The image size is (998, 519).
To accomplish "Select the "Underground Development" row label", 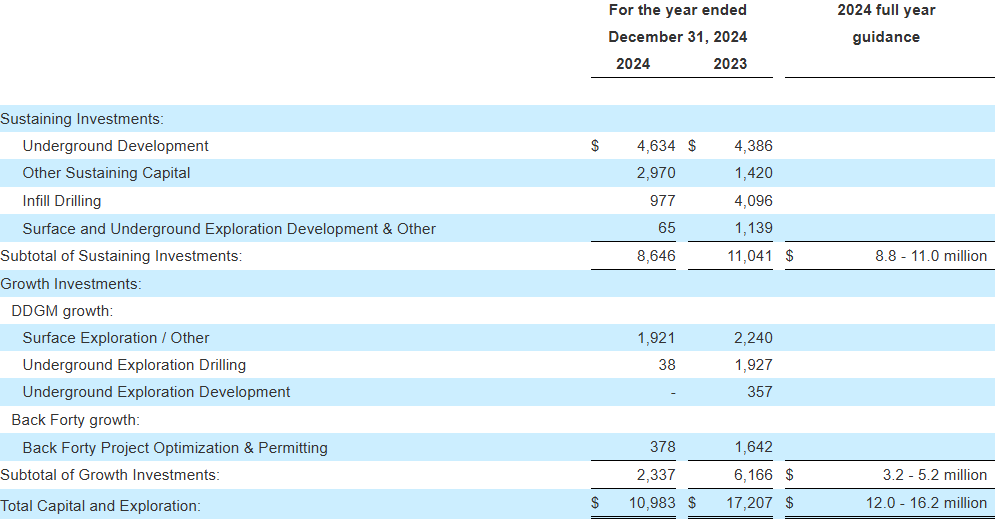I will point(115,146).
